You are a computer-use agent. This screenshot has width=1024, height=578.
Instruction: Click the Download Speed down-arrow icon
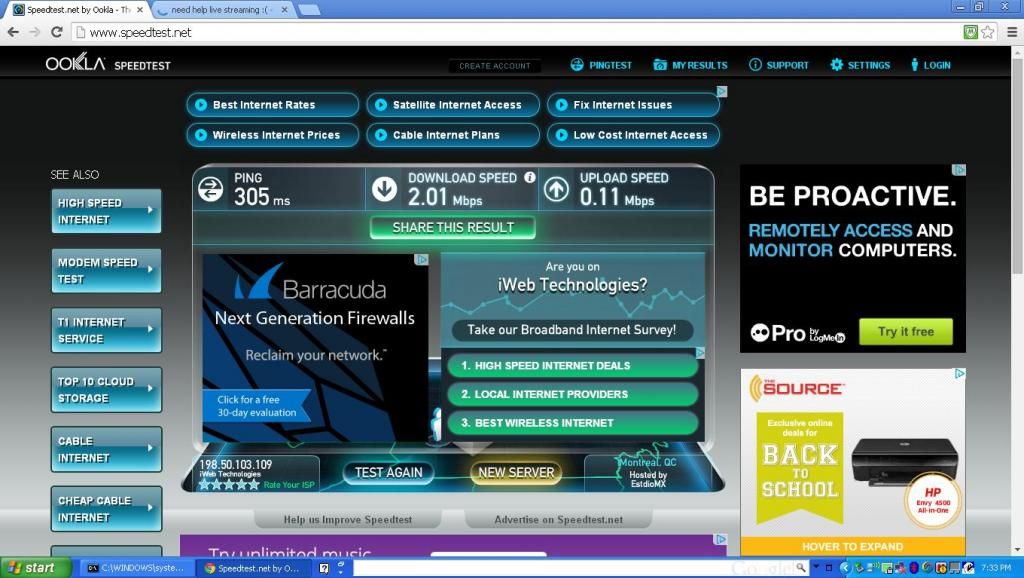point(385,189)
